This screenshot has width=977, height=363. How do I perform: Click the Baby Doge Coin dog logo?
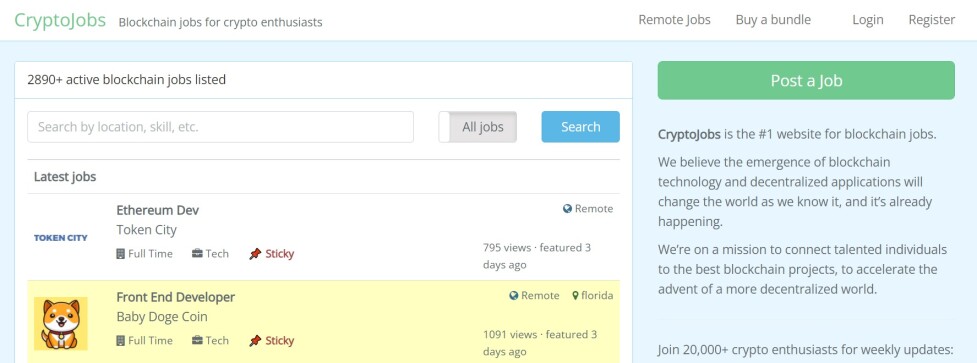pos(60,324)
